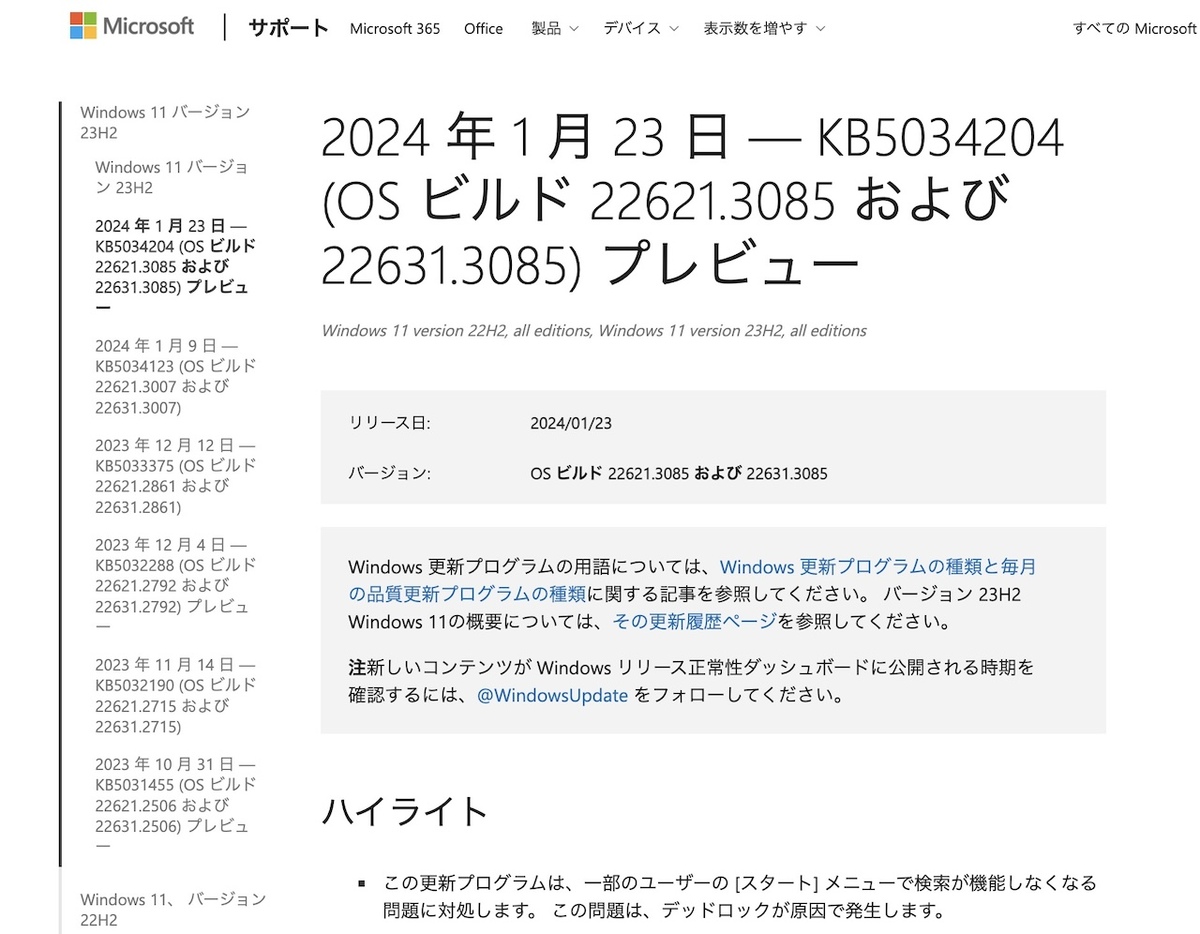This screenshot has height=934, width=1200.
Task: Open the KB5031455 October 31 preview entry
Action: coord(176,805)
